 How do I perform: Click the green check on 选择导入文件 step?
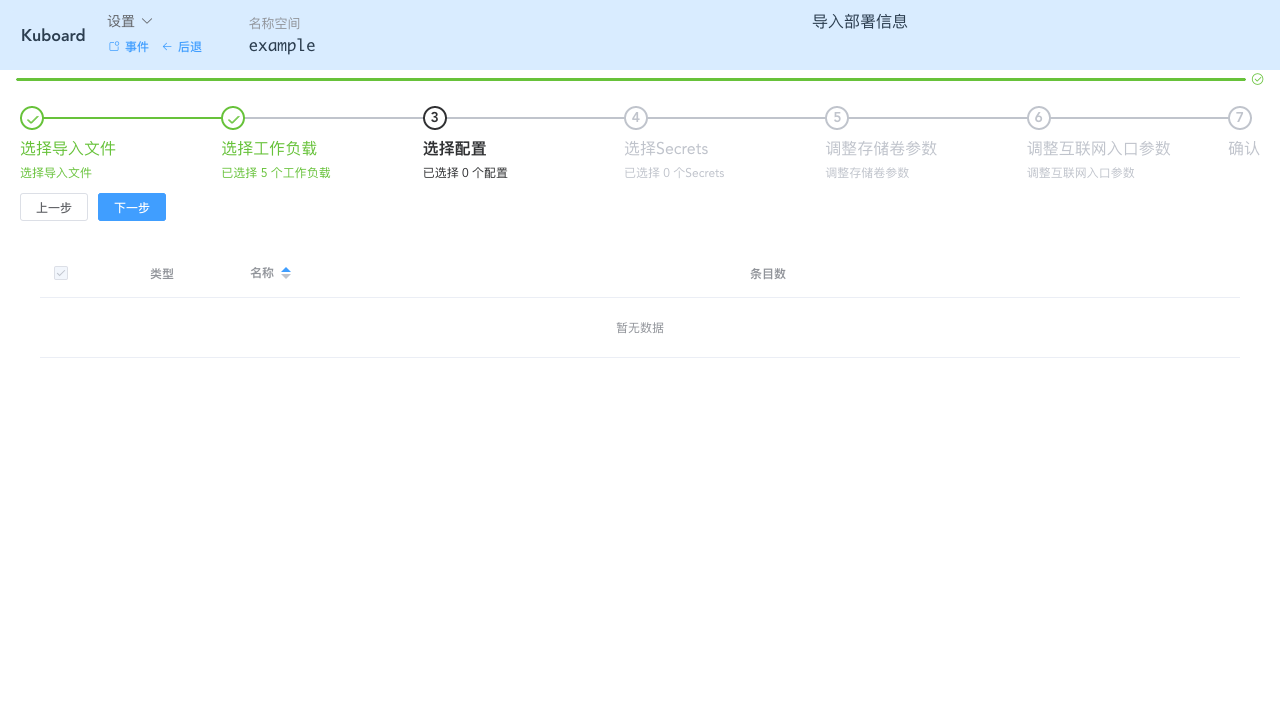tap(31, 118)
